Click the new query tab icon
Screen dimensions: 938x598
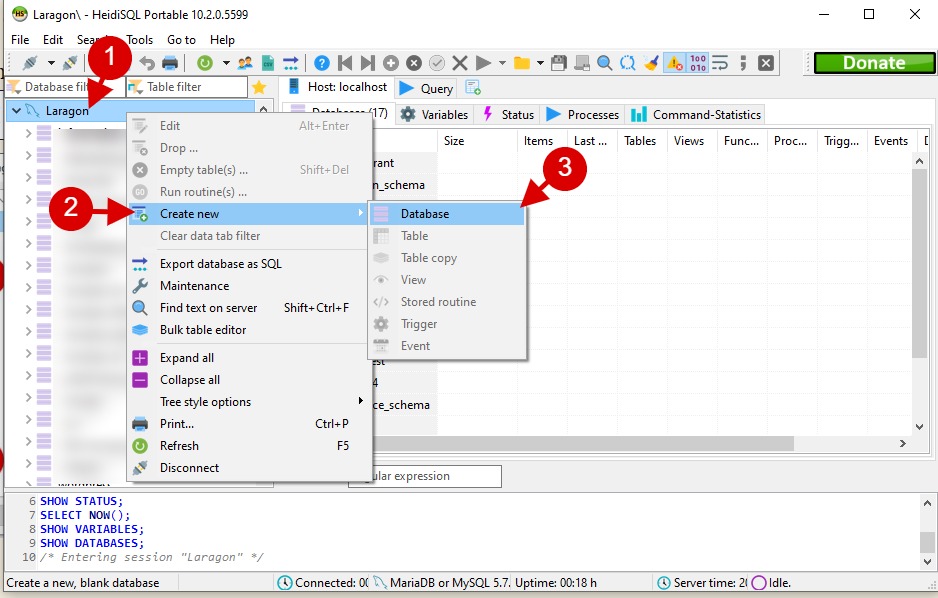pos(473,88)
